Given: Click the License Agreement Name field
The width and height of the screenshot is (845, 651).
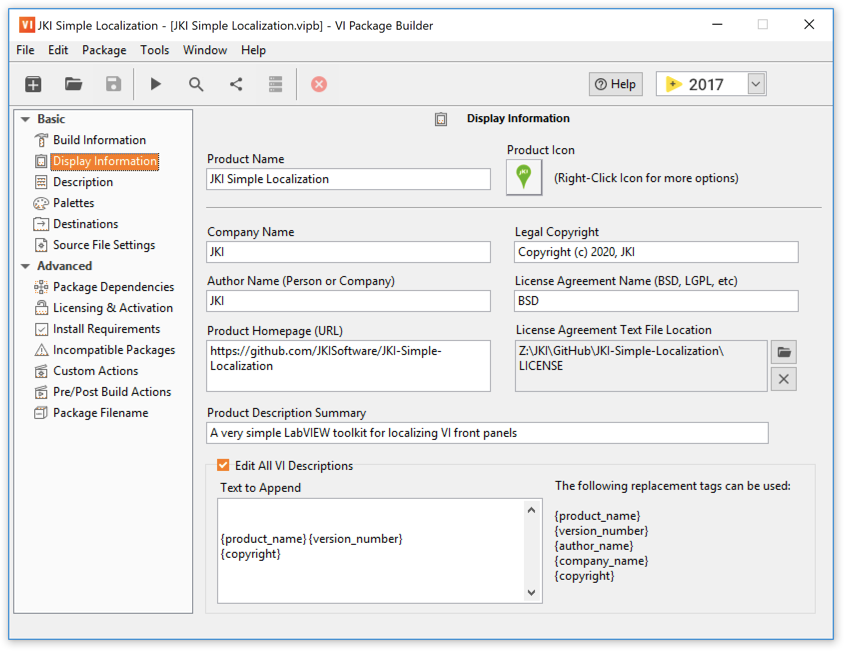Looking at the screenshot, I should (x=656, y=301).
